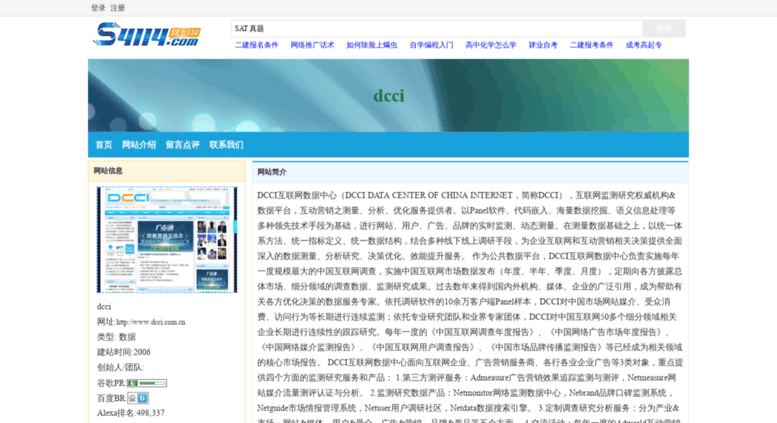777x423 pixels.
Task: Switch to the 留言点评 nav tab
Action: click(182, 145)
